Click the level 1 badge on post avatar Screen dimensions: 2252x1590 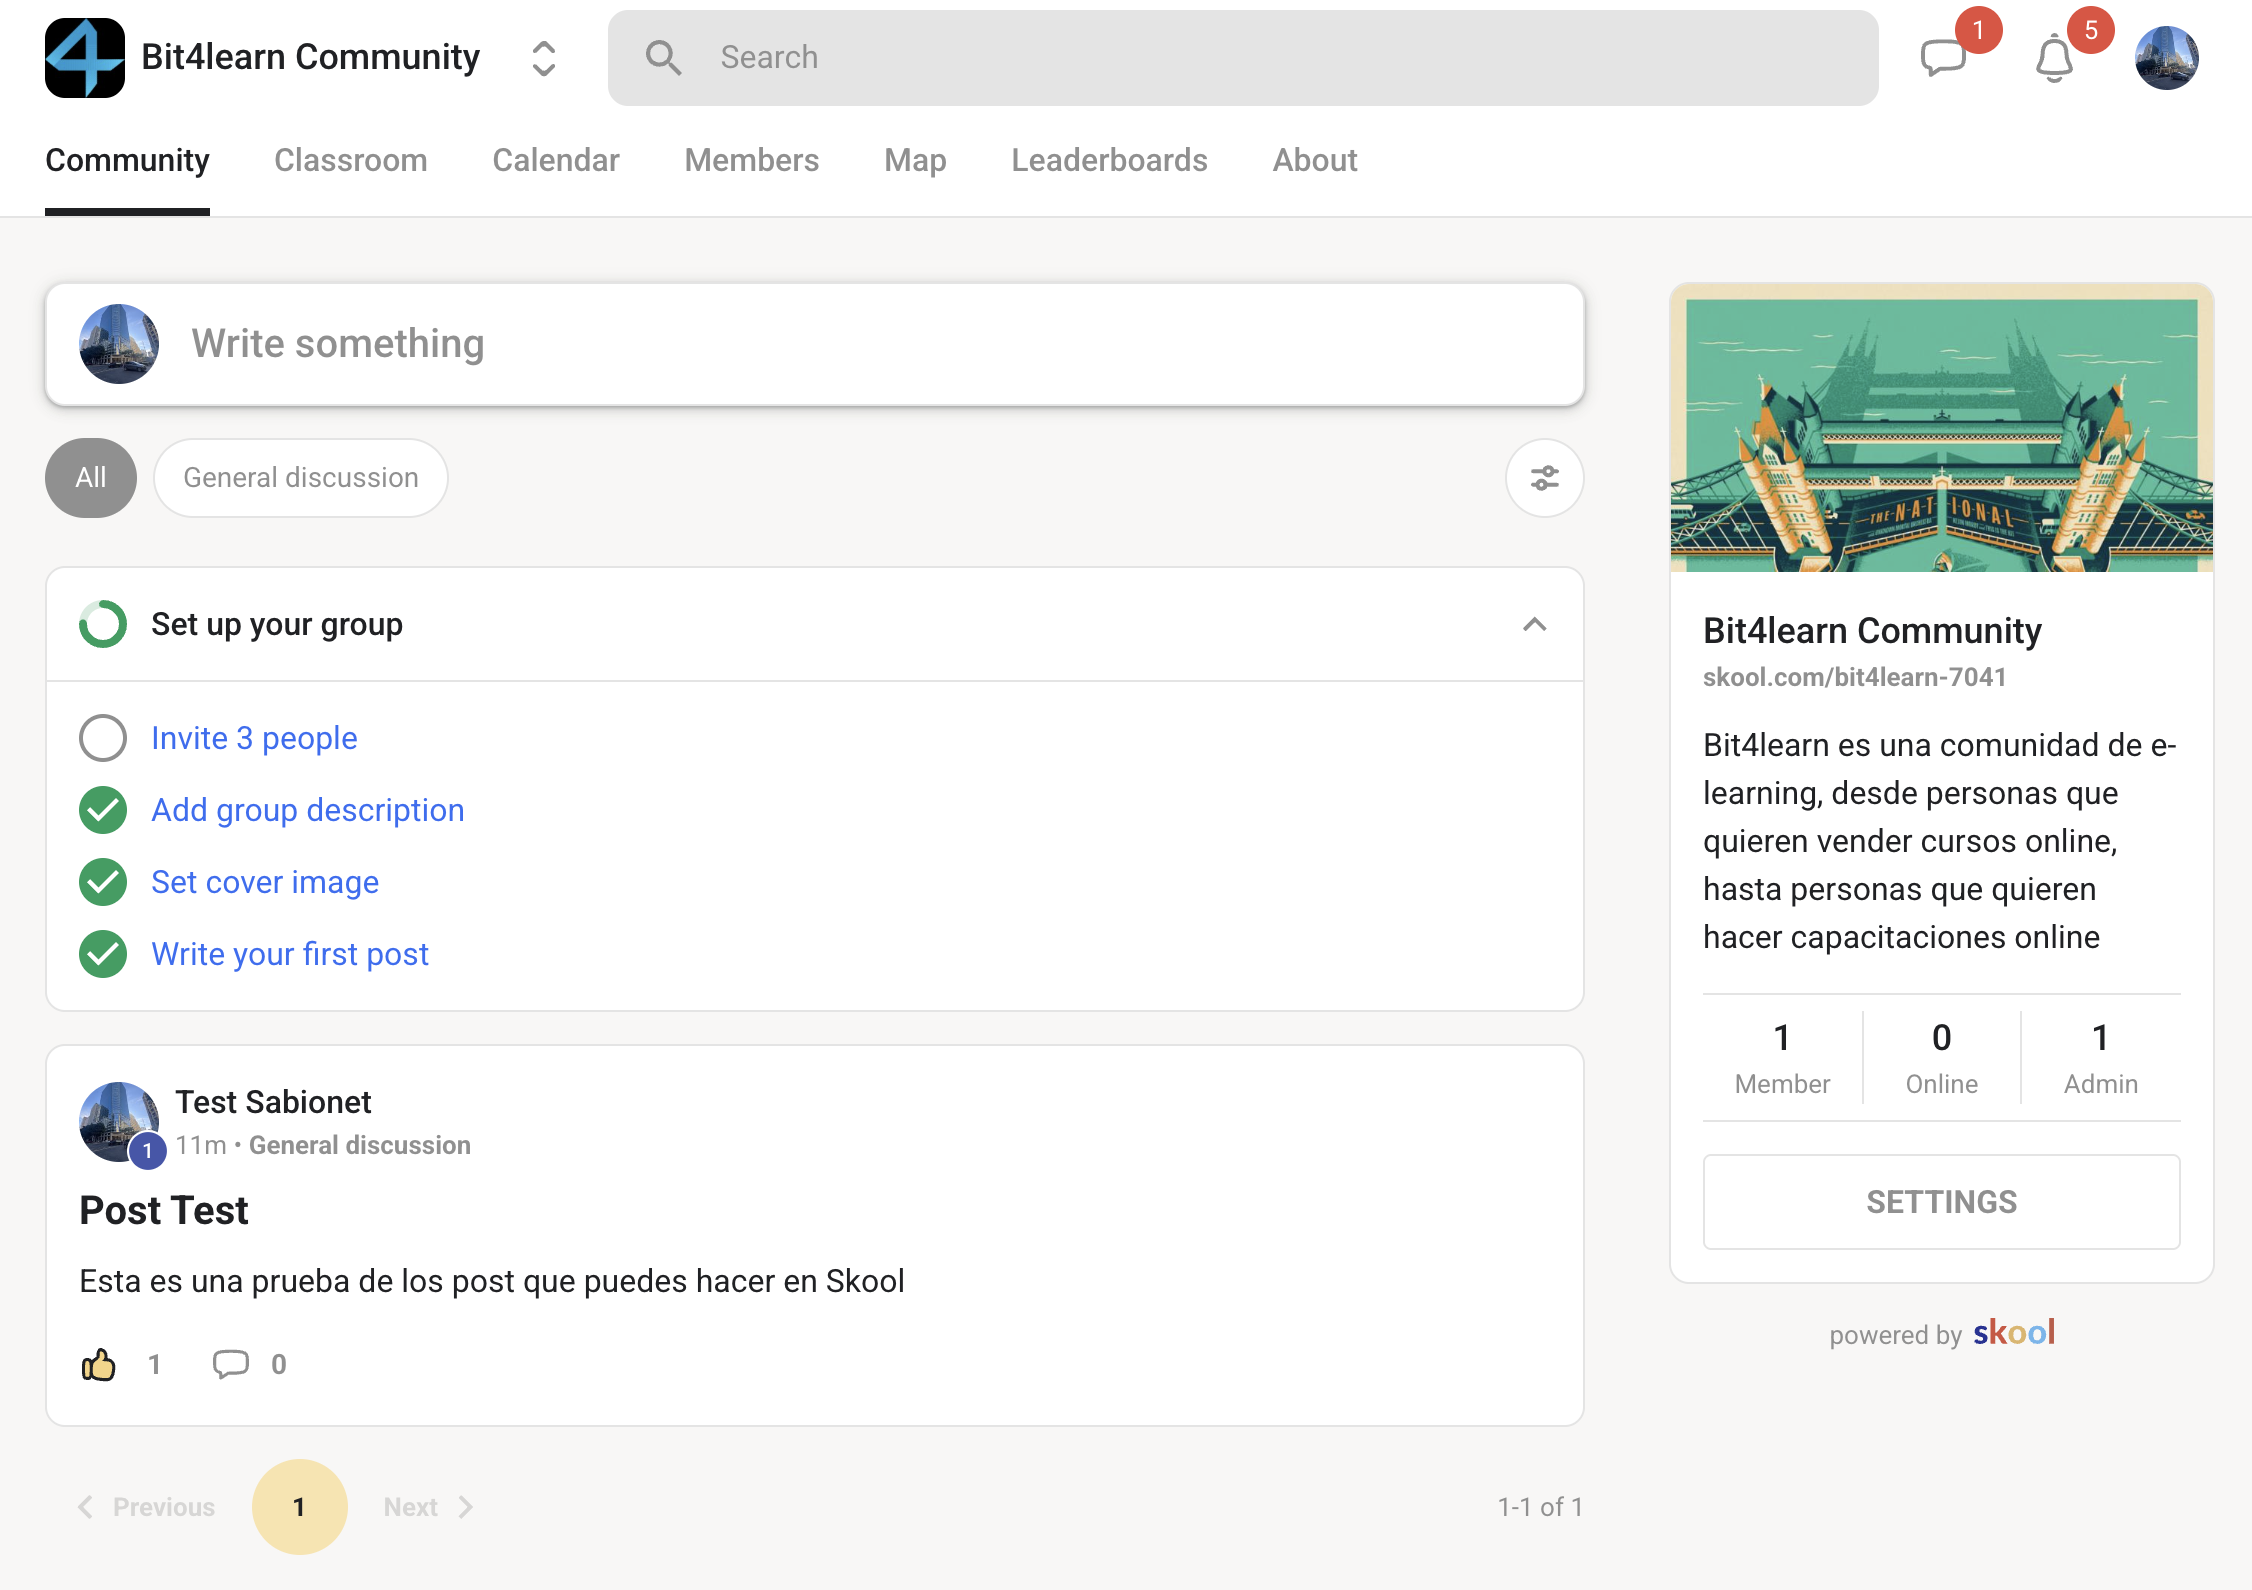147,1151
